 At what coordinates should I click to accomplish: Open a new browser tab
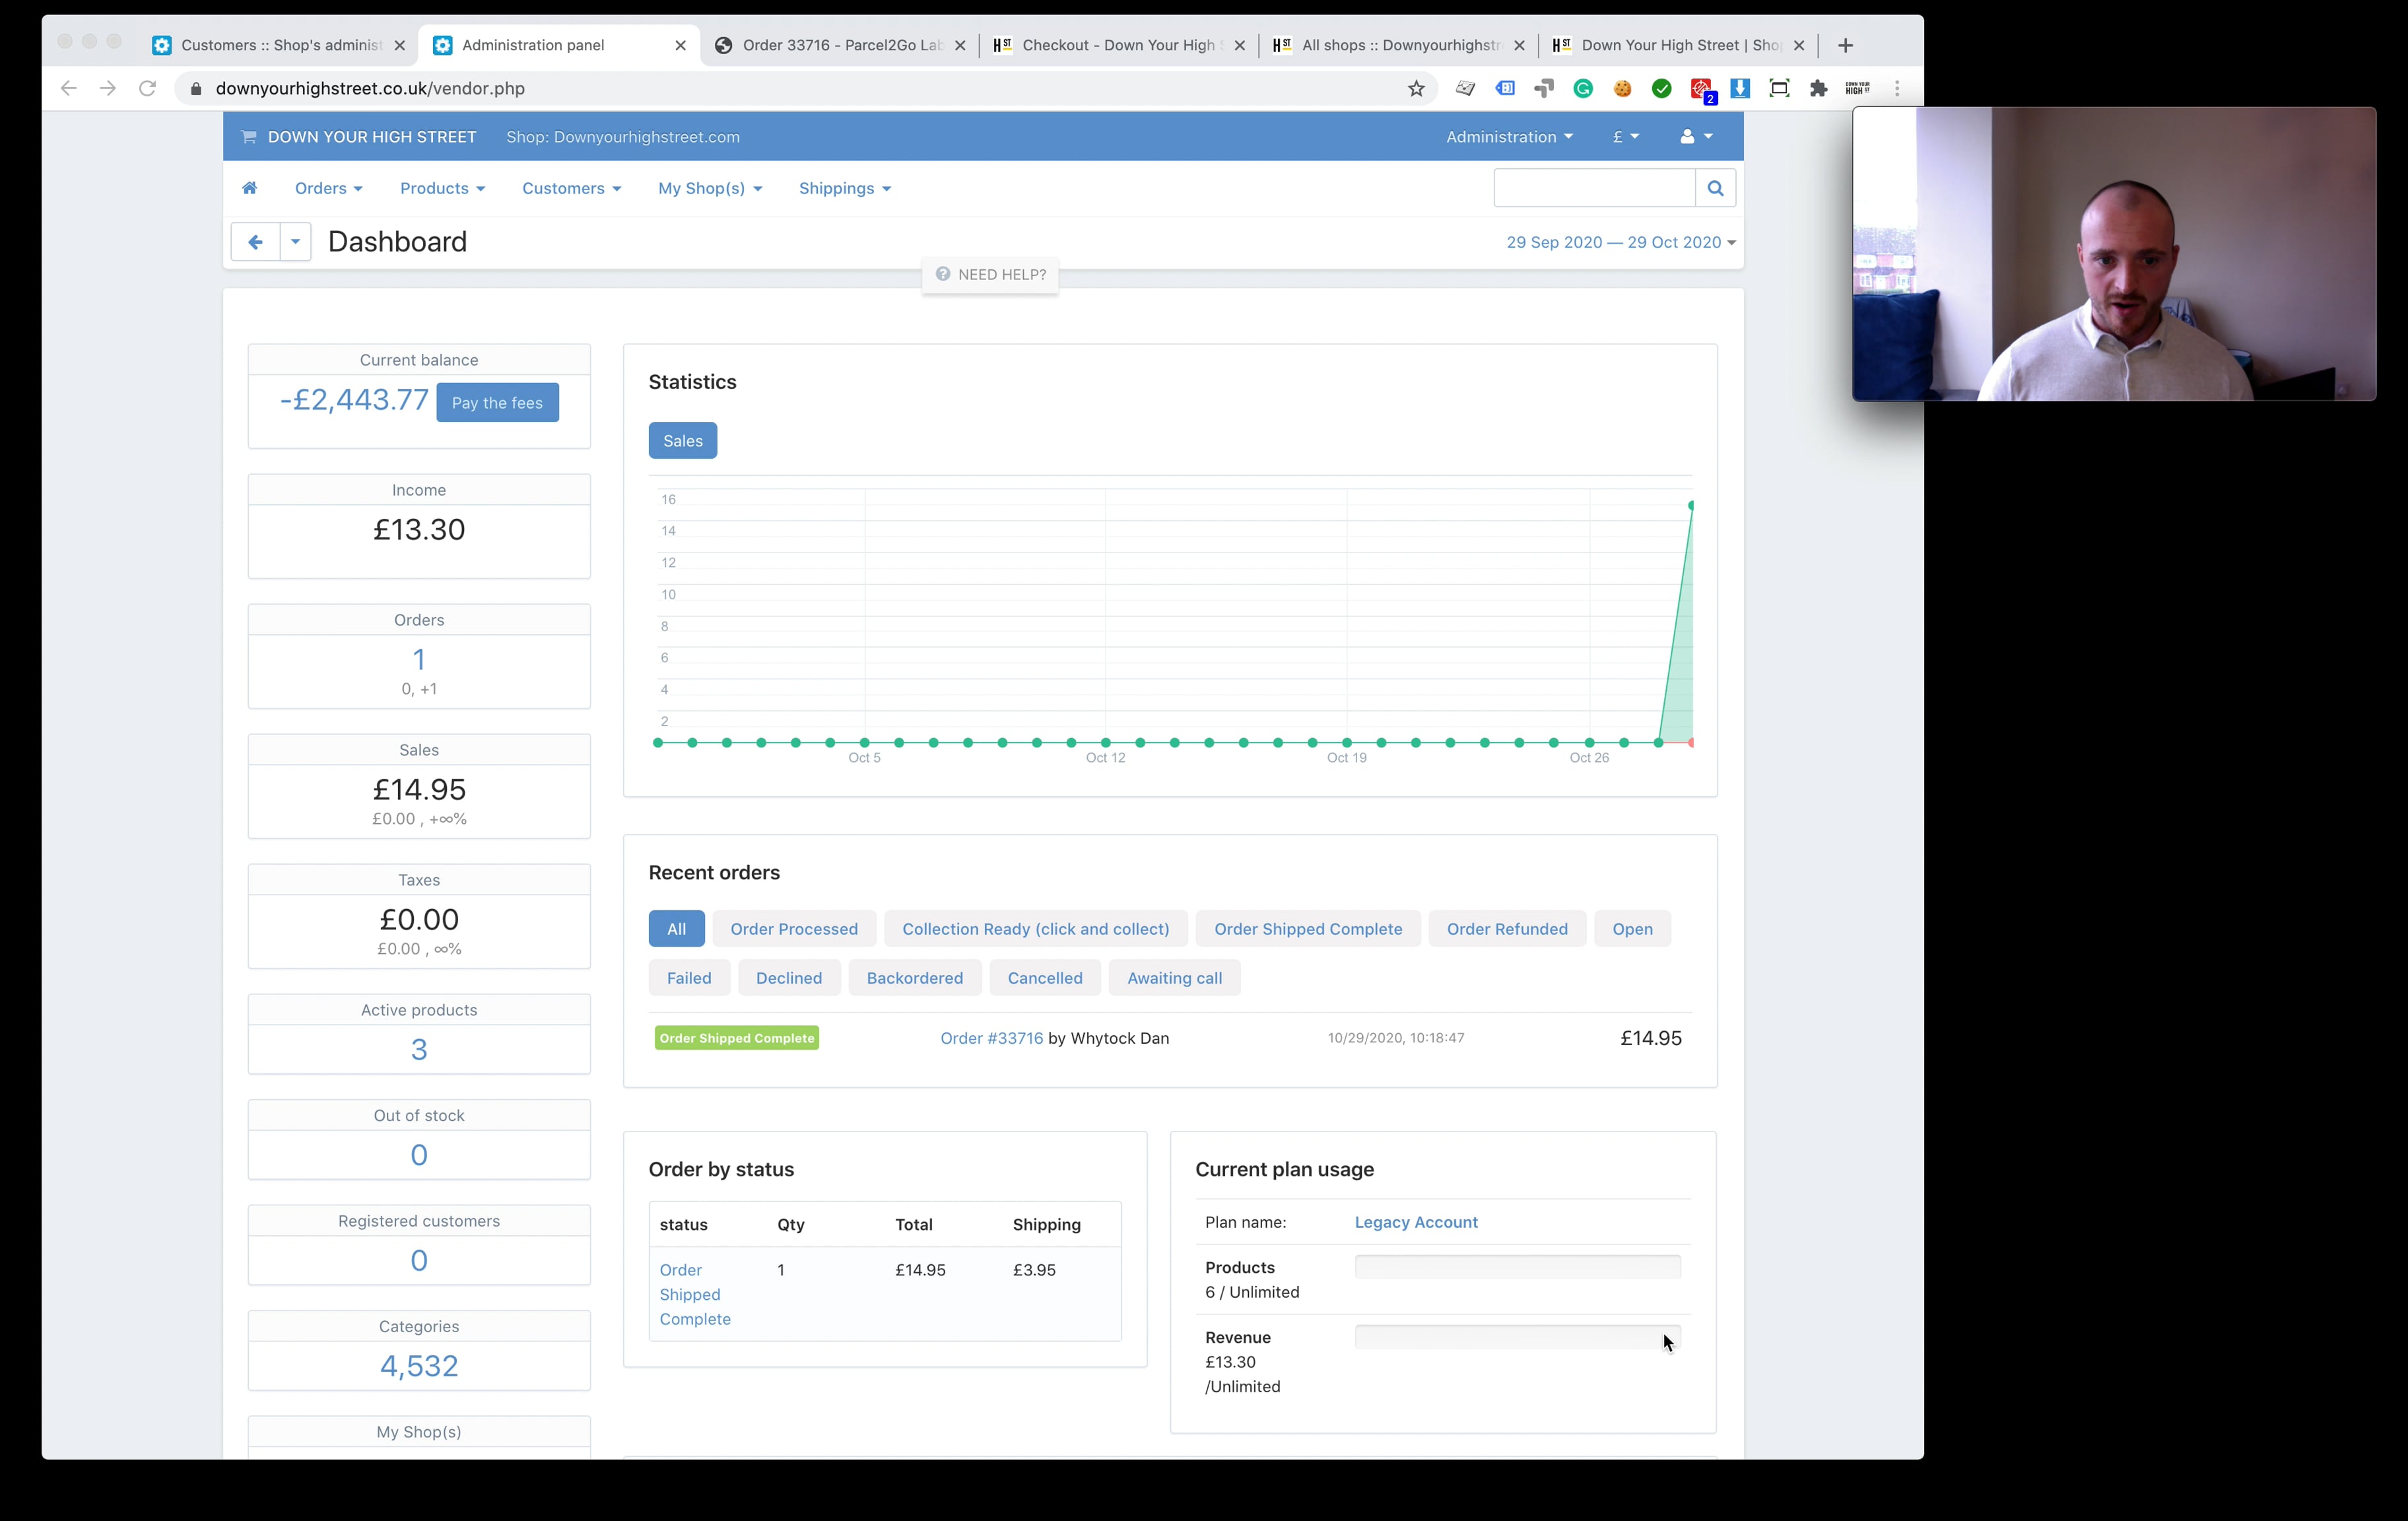point(1846,45)
